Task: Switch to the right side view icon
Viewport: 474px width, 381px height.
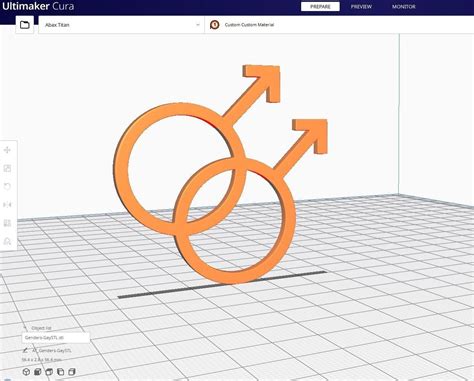Action: (72, 372)
